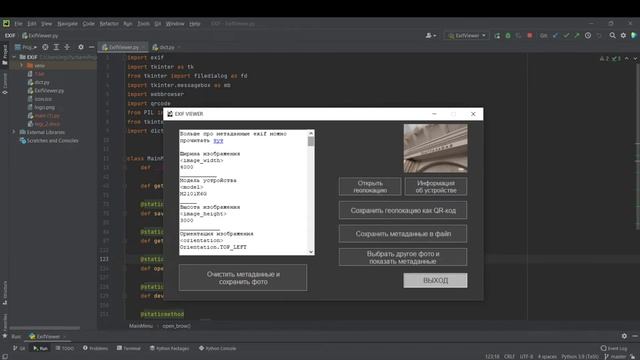Viewport: 640px width, 360px height.
Task: Open the Problems tool window tab
Action: point(96,348)
